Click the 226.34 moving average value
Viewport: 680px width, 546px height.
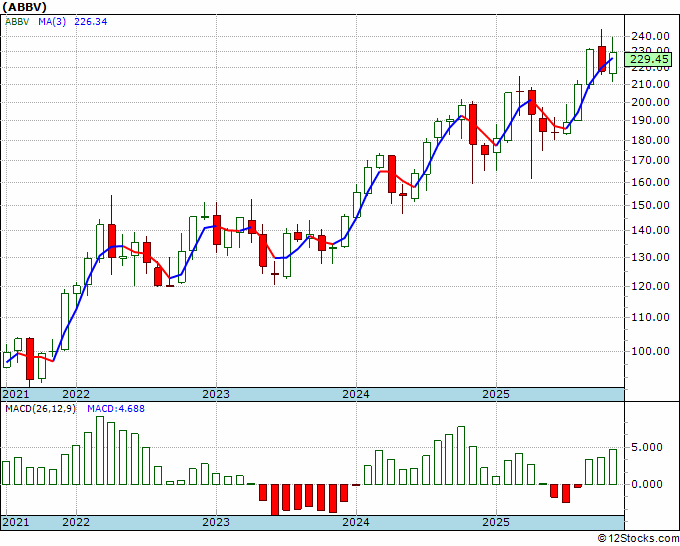(x=91, y=22)
